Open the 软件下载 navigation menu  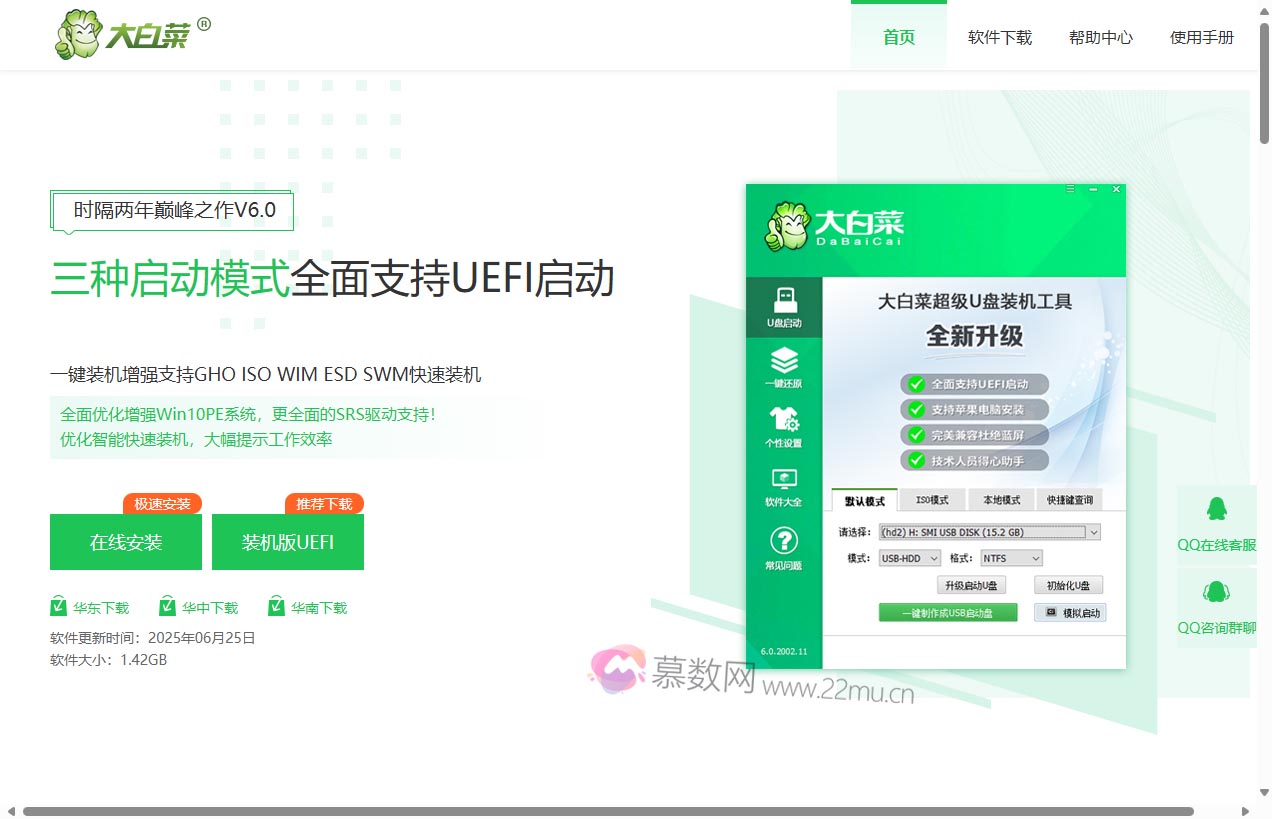[999, 37]
